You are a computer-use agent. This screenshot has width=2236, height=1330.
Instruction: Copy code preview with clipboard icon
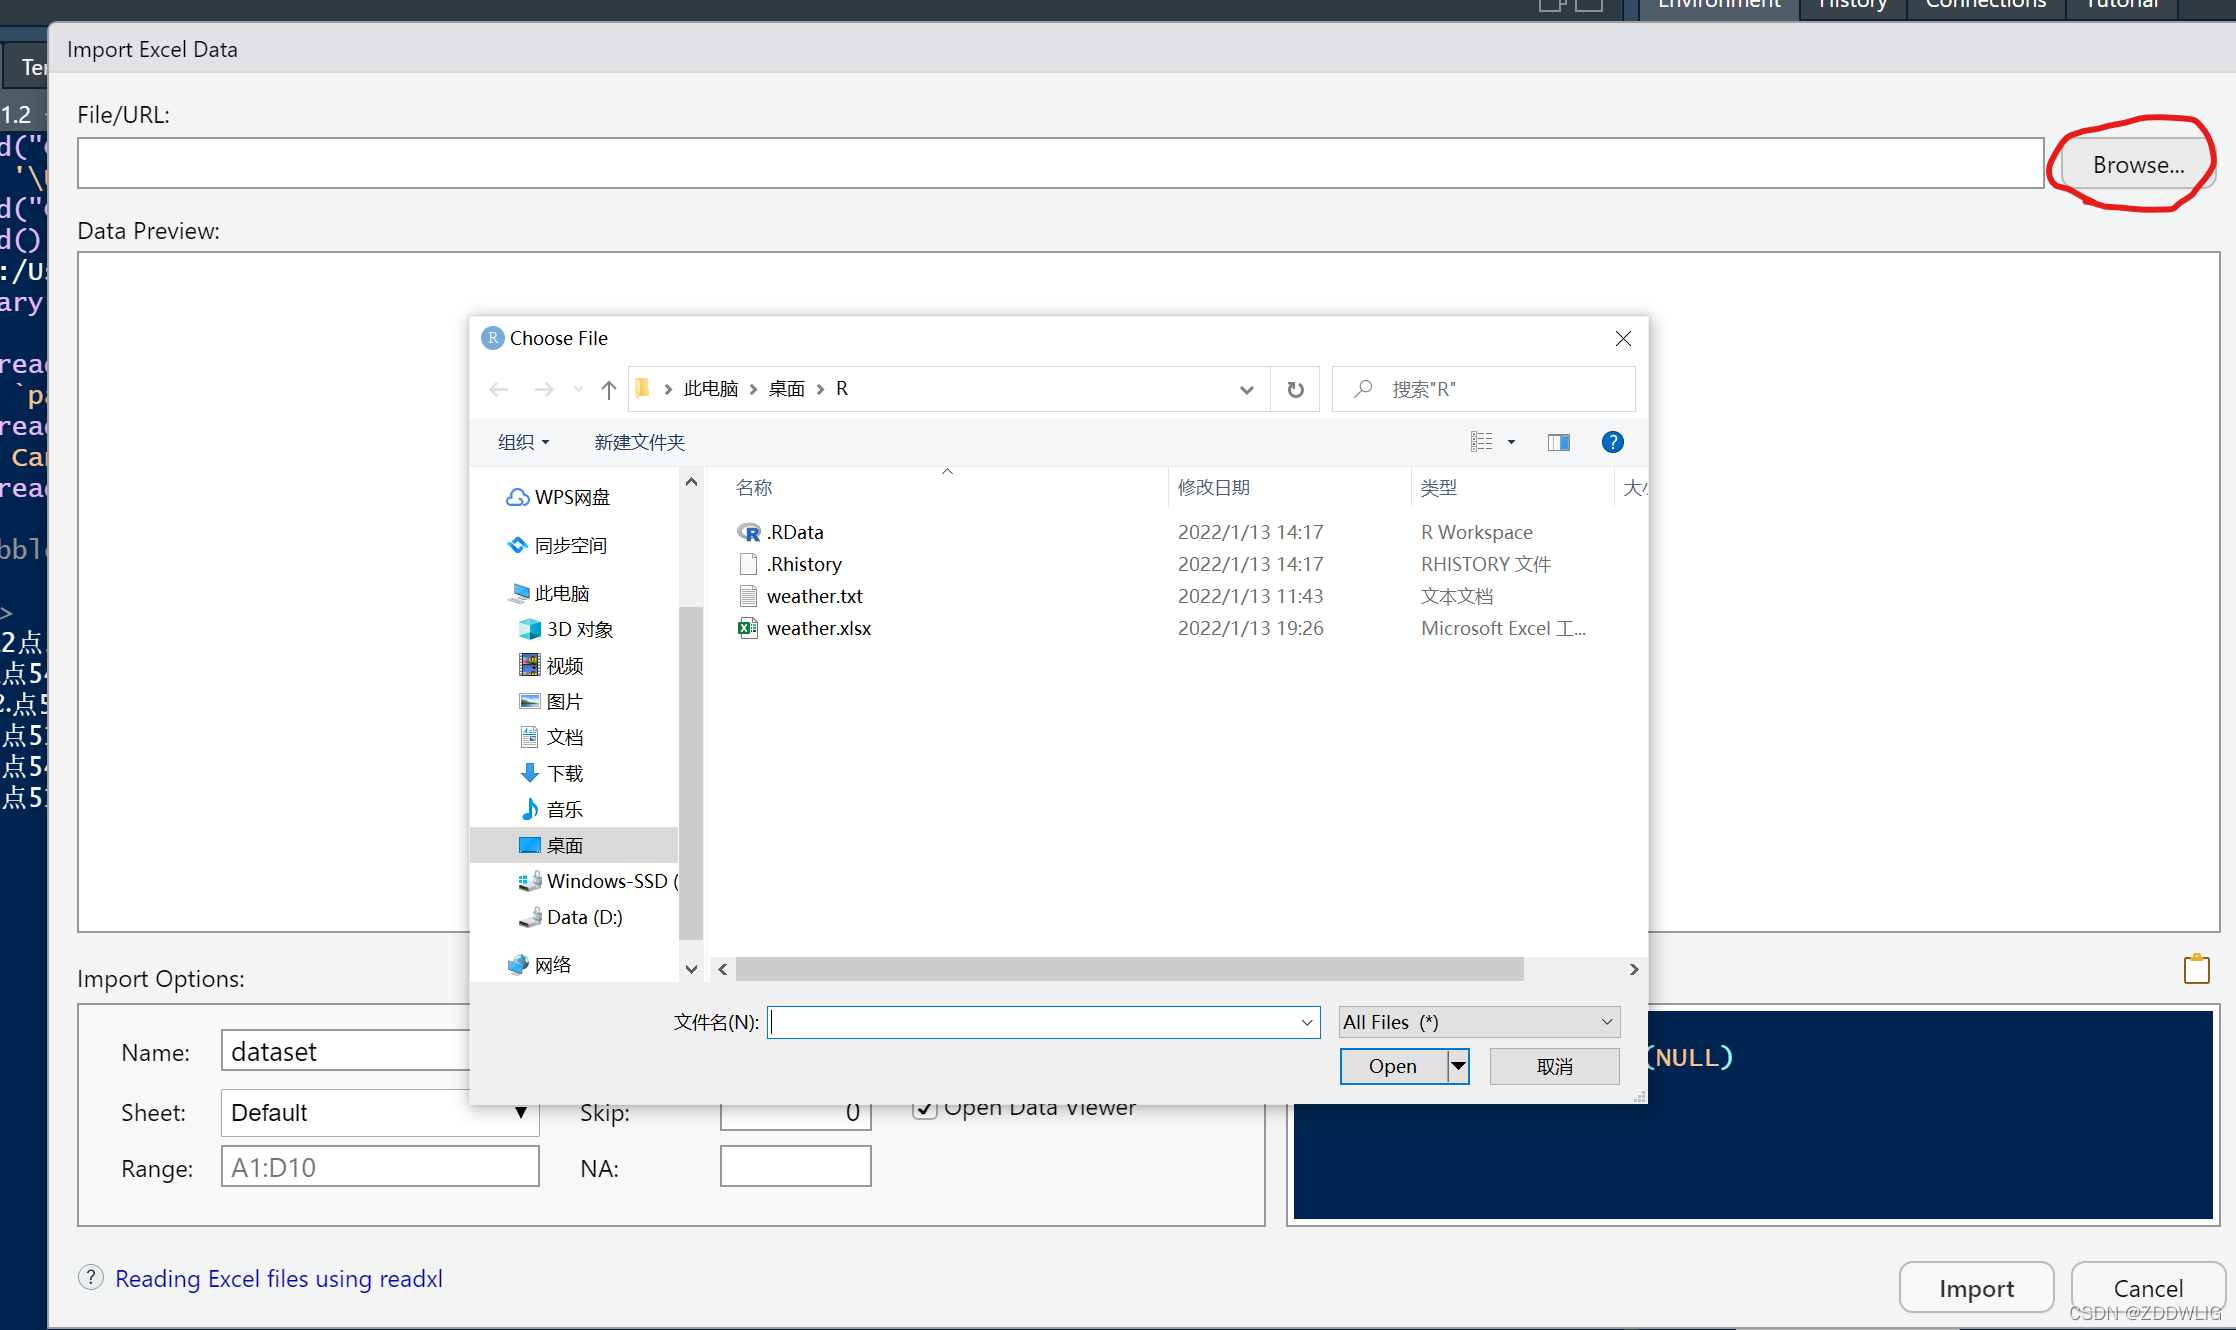point(2196,968)
